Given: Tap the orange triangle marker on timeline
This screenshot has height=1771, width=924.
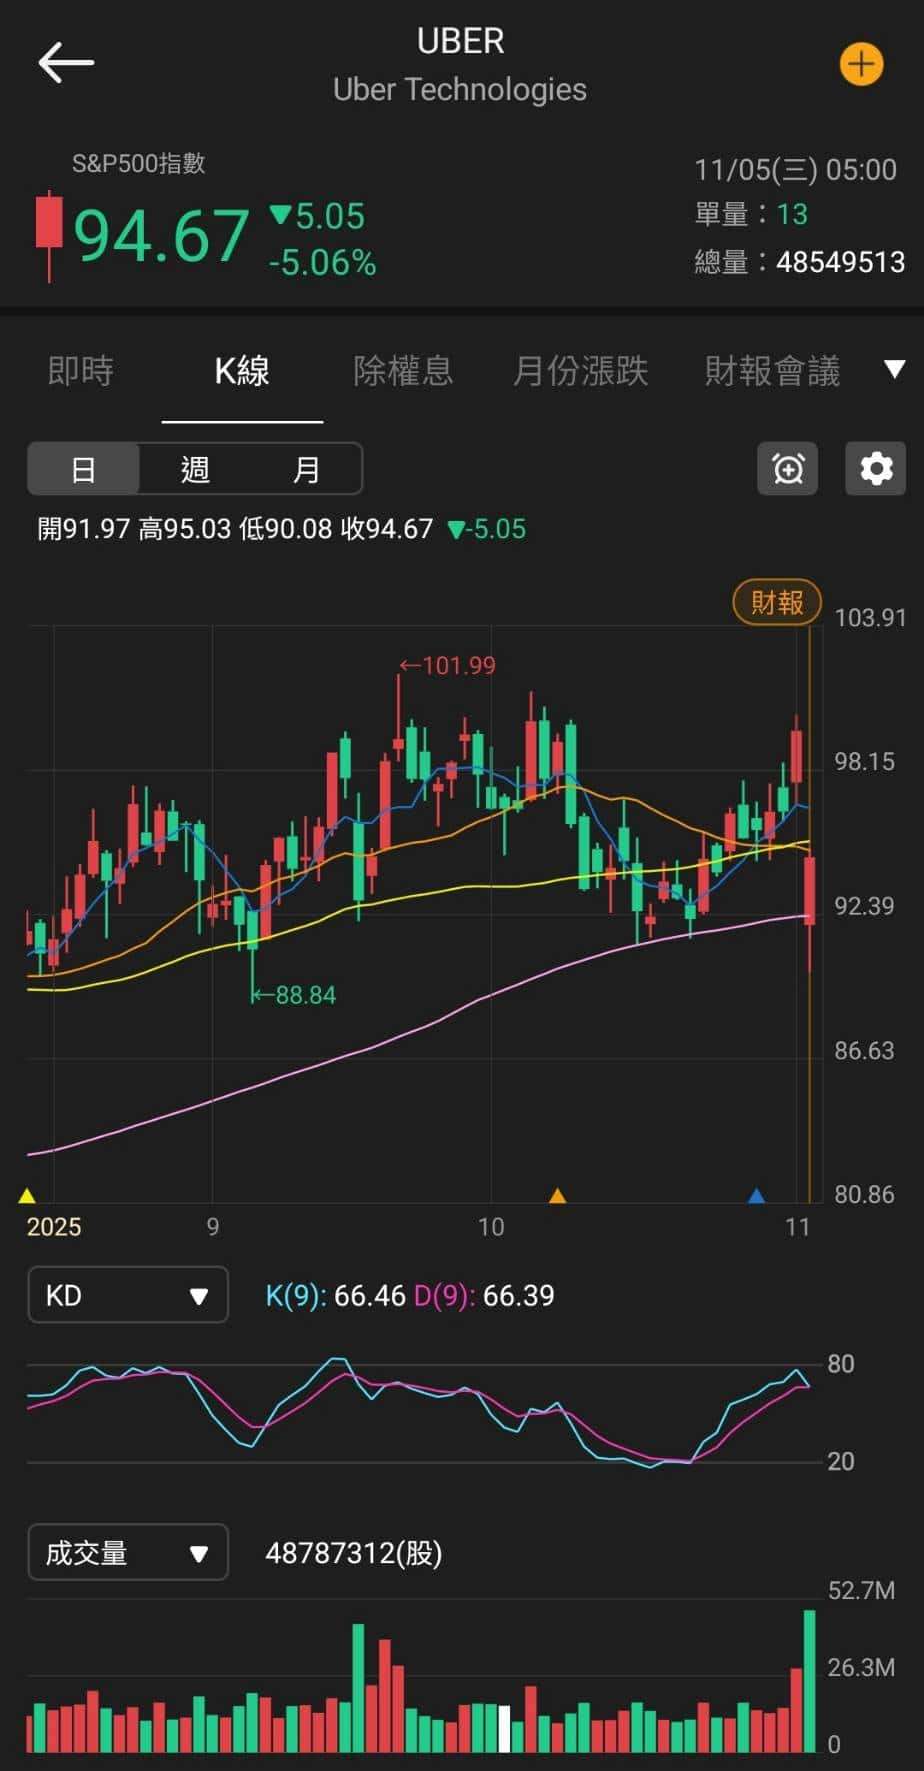Looking at the screenshot, I should (x=557, y=1195).
